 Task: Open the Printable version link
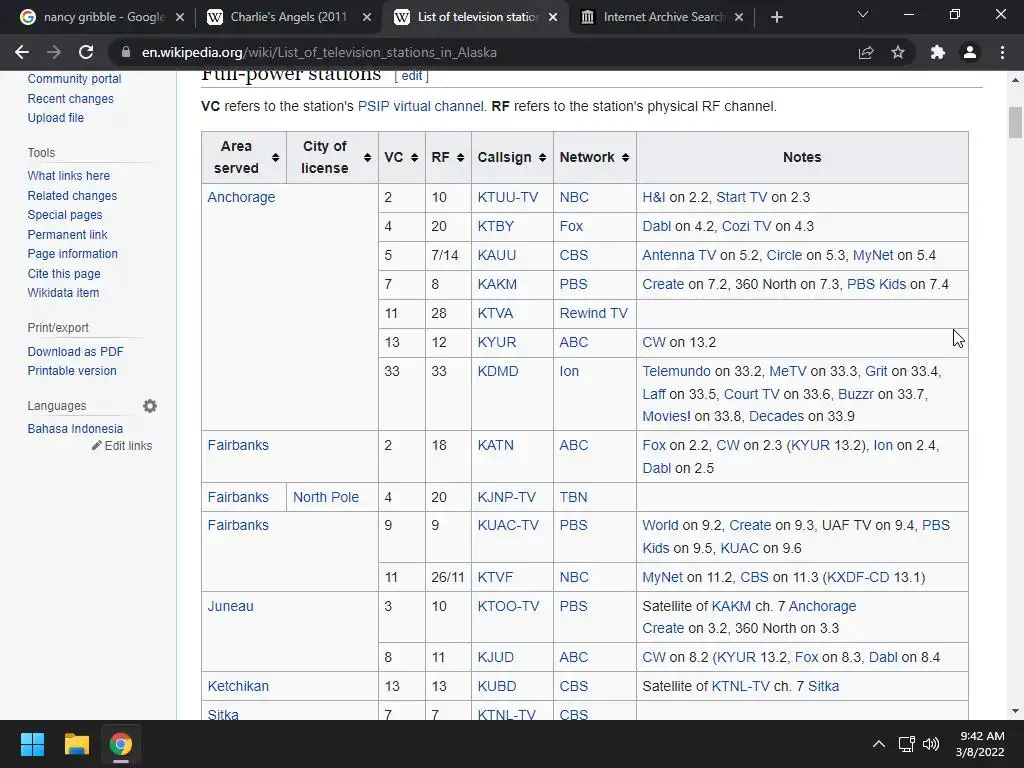72,370
